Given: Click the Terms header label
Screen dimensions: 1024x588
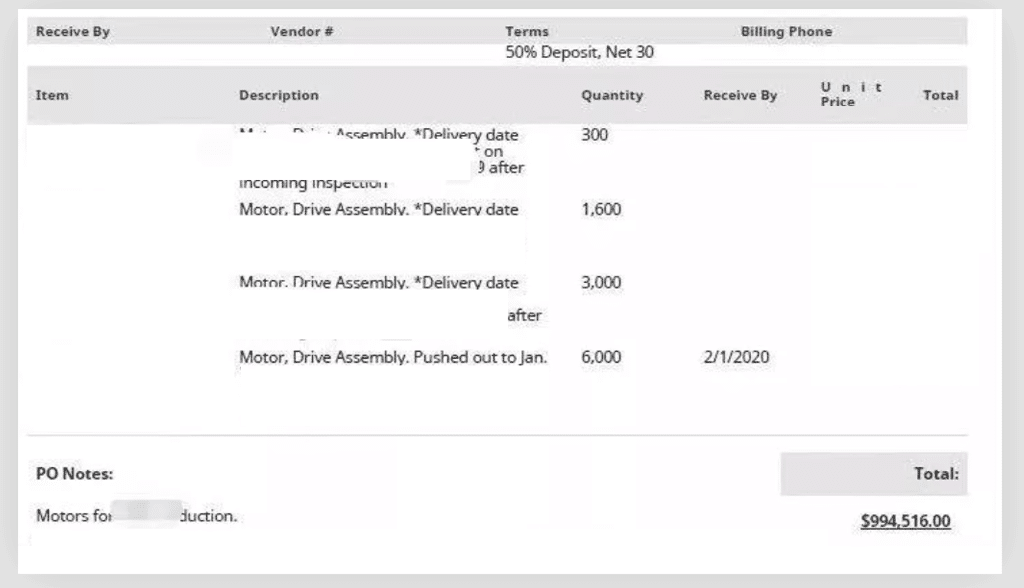Looking at the screenshot, I should tap(526, 31).
